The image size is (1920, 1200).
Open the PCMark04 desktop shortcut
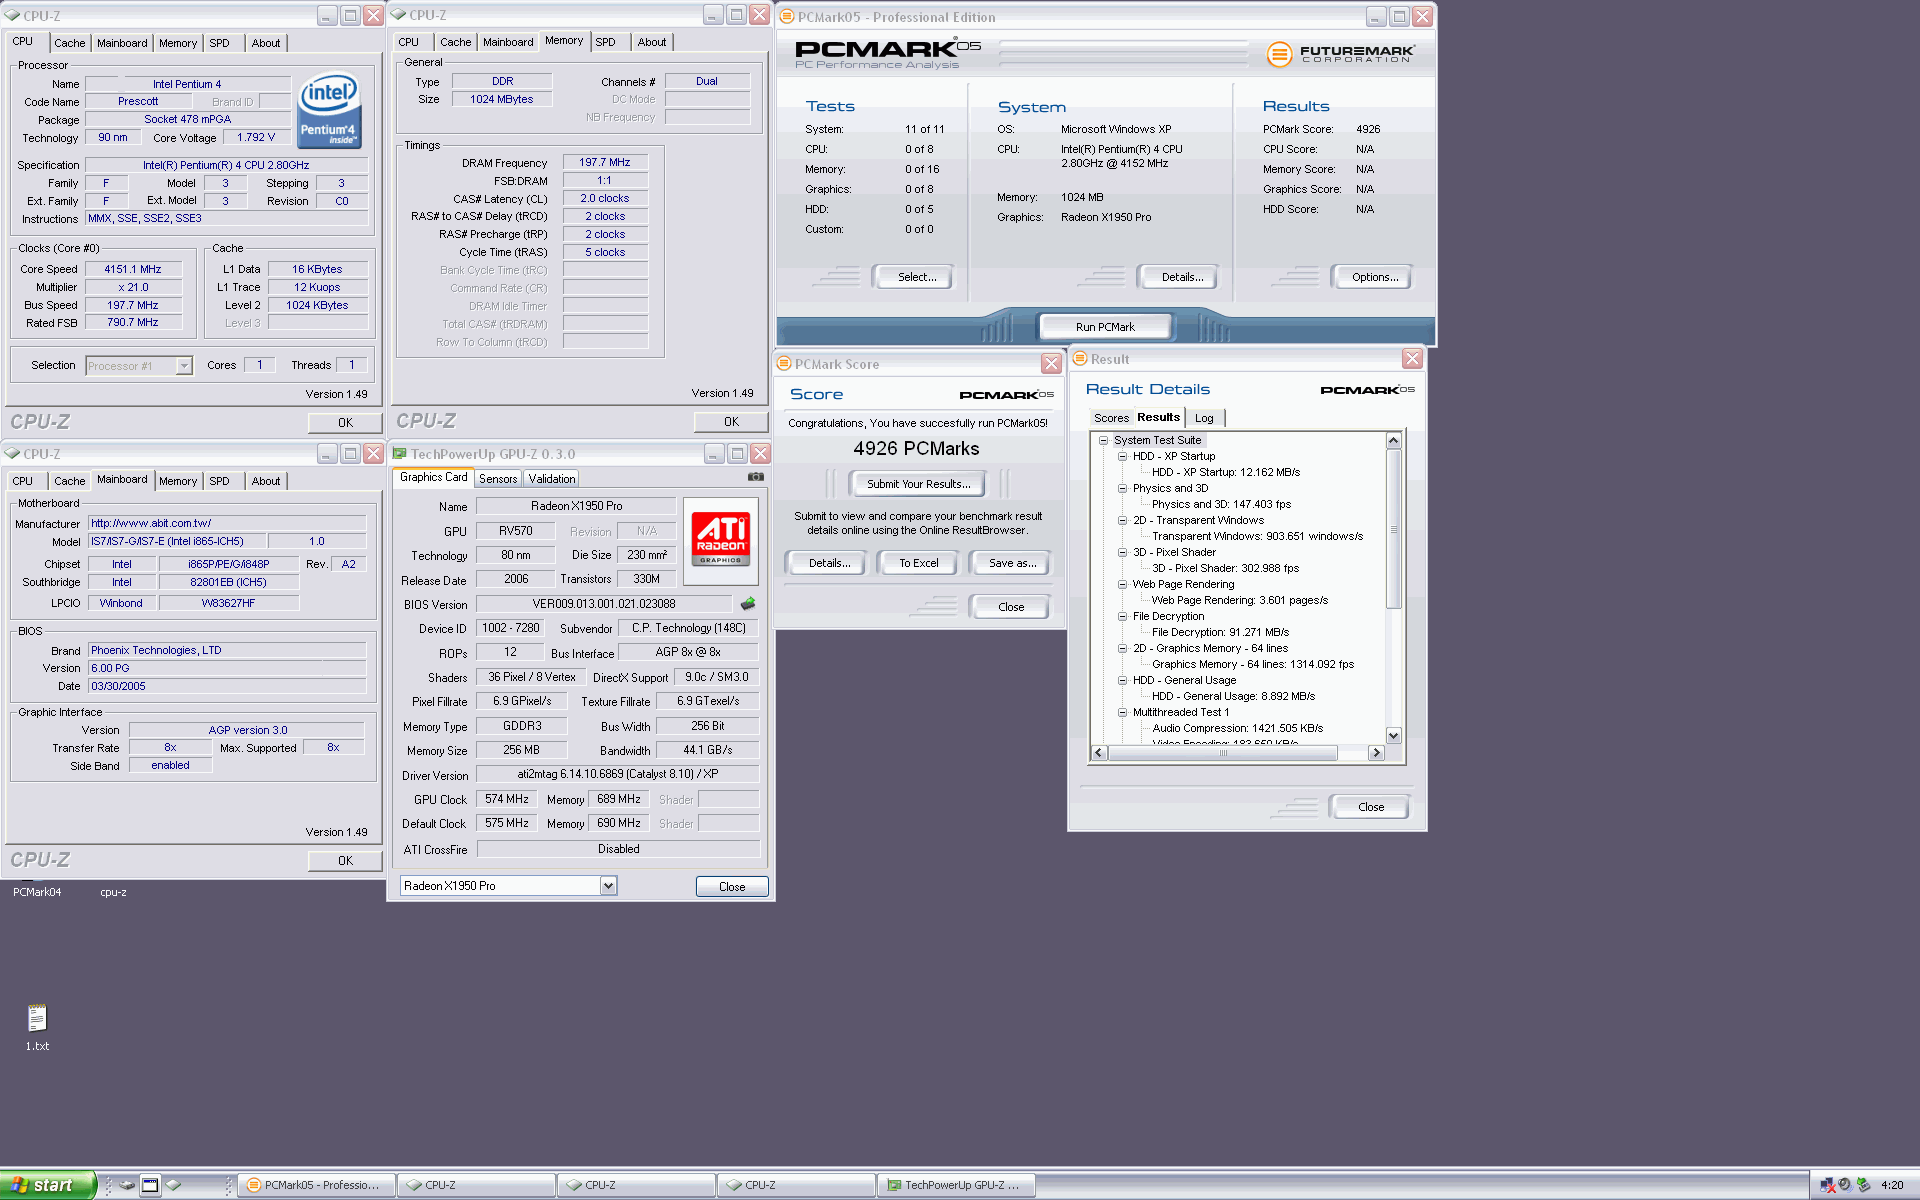(37, 892)
